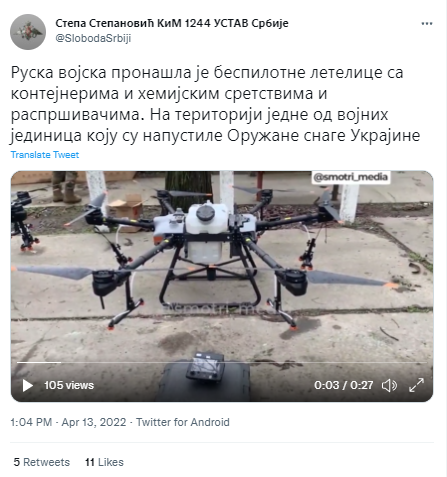
Task: Open the Степа Степановић display name
Action: [x=172, y=23]
